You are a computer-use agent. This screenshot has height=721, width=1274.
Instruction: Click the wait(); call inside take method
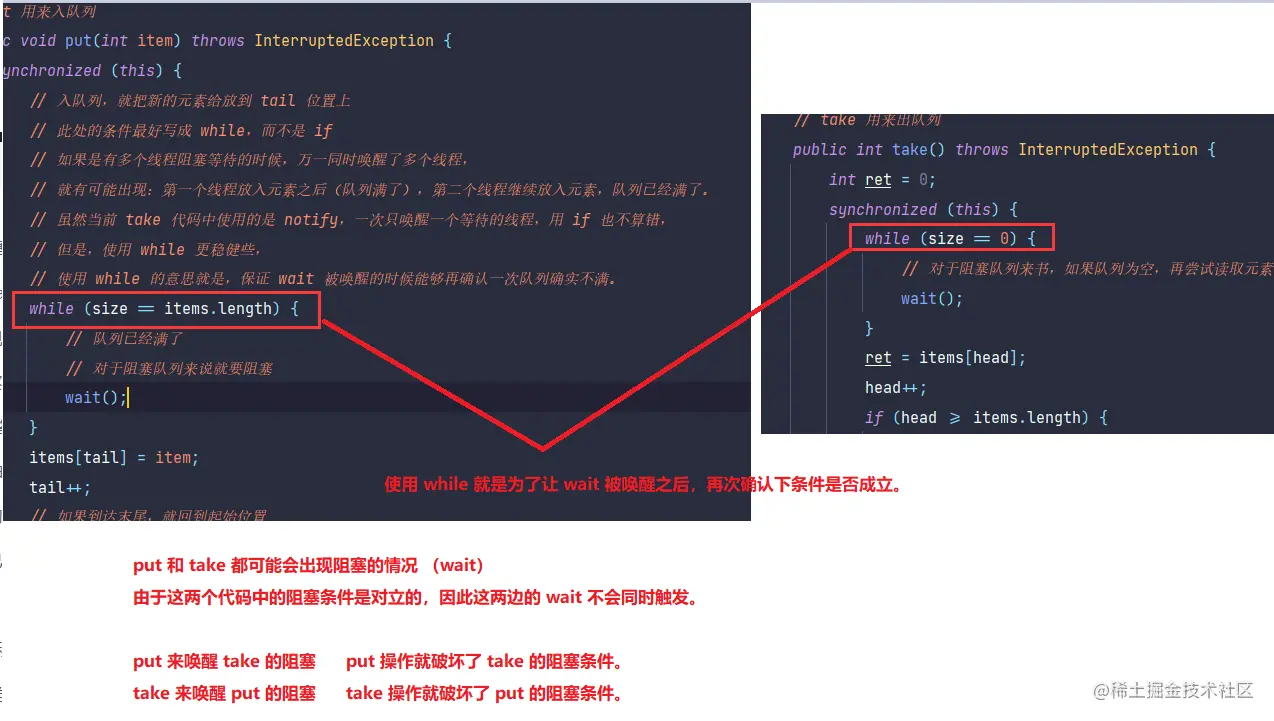pos(931,298)
